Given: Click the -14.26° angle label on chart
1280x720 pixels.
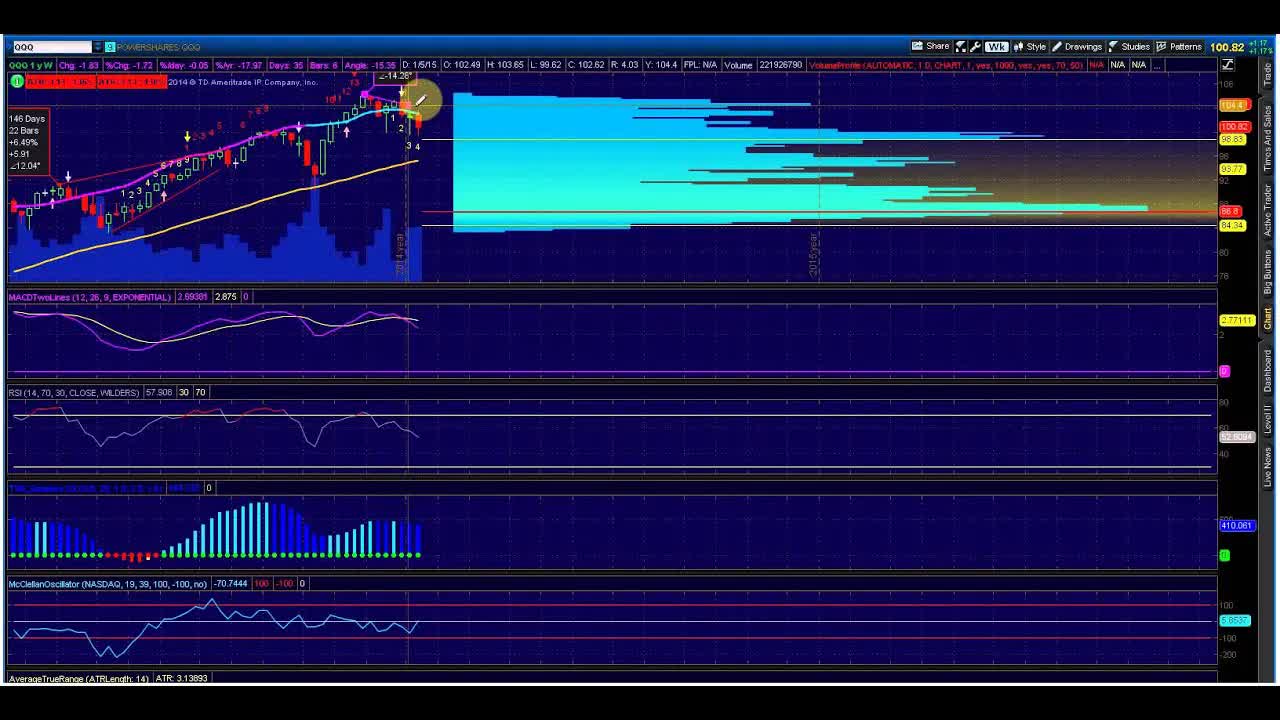Looking at the screenshot, I should coord(396,76).
